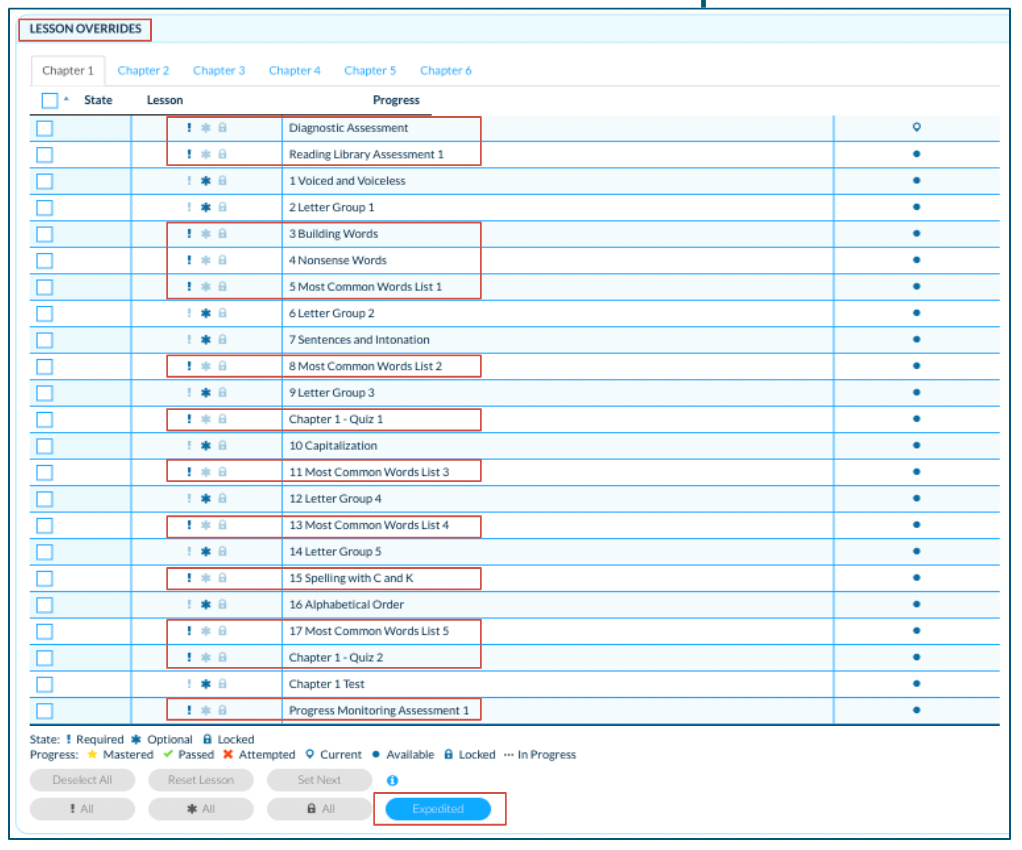Click the Required icon for Diagnostic Assessment
The height and width of the screenshot is (850, 1022).
click(x=189, y=128)
